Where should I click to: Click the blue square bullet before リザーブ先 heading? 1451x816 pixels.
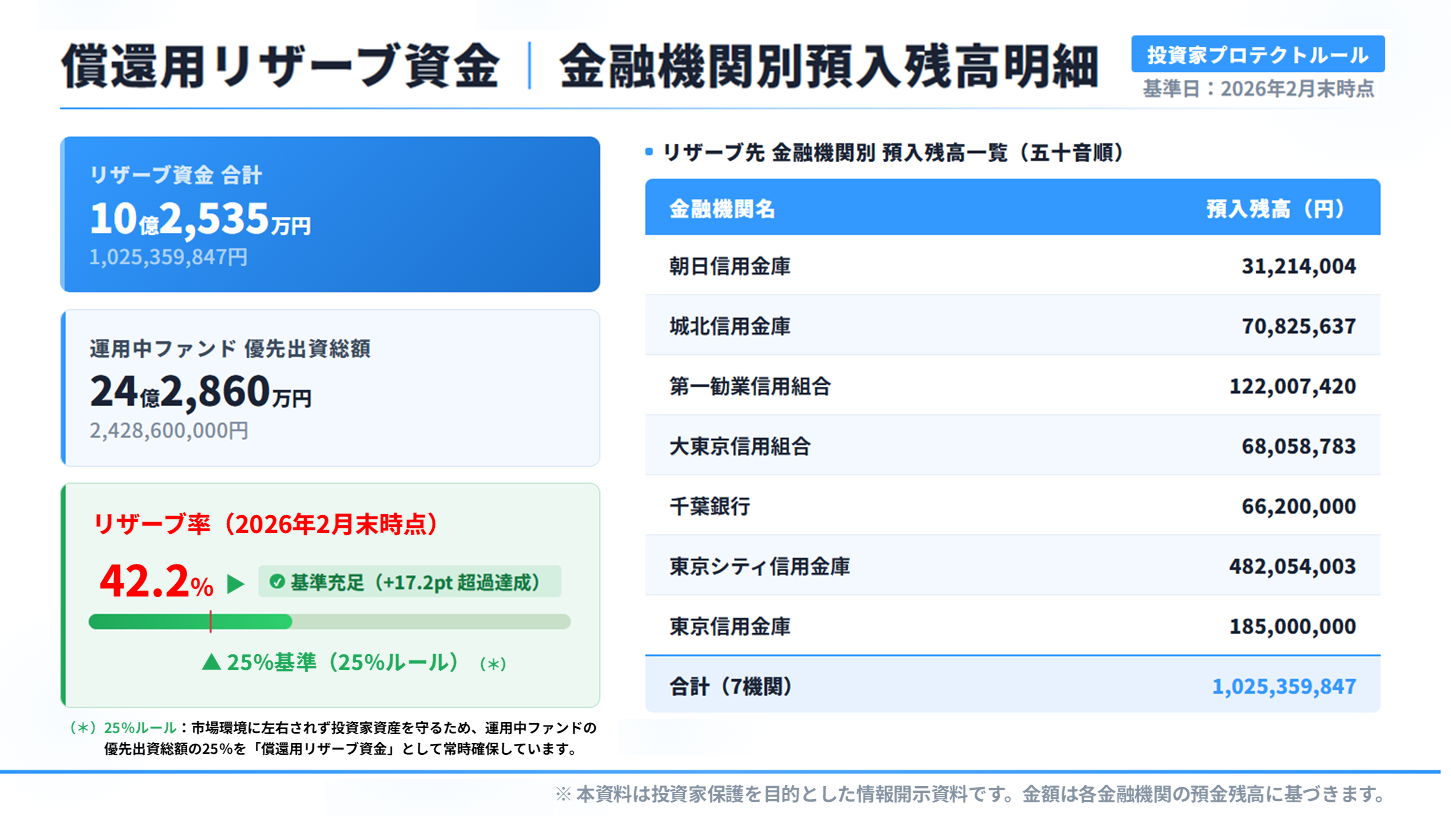pyautogui.click(x=650, y=153)
